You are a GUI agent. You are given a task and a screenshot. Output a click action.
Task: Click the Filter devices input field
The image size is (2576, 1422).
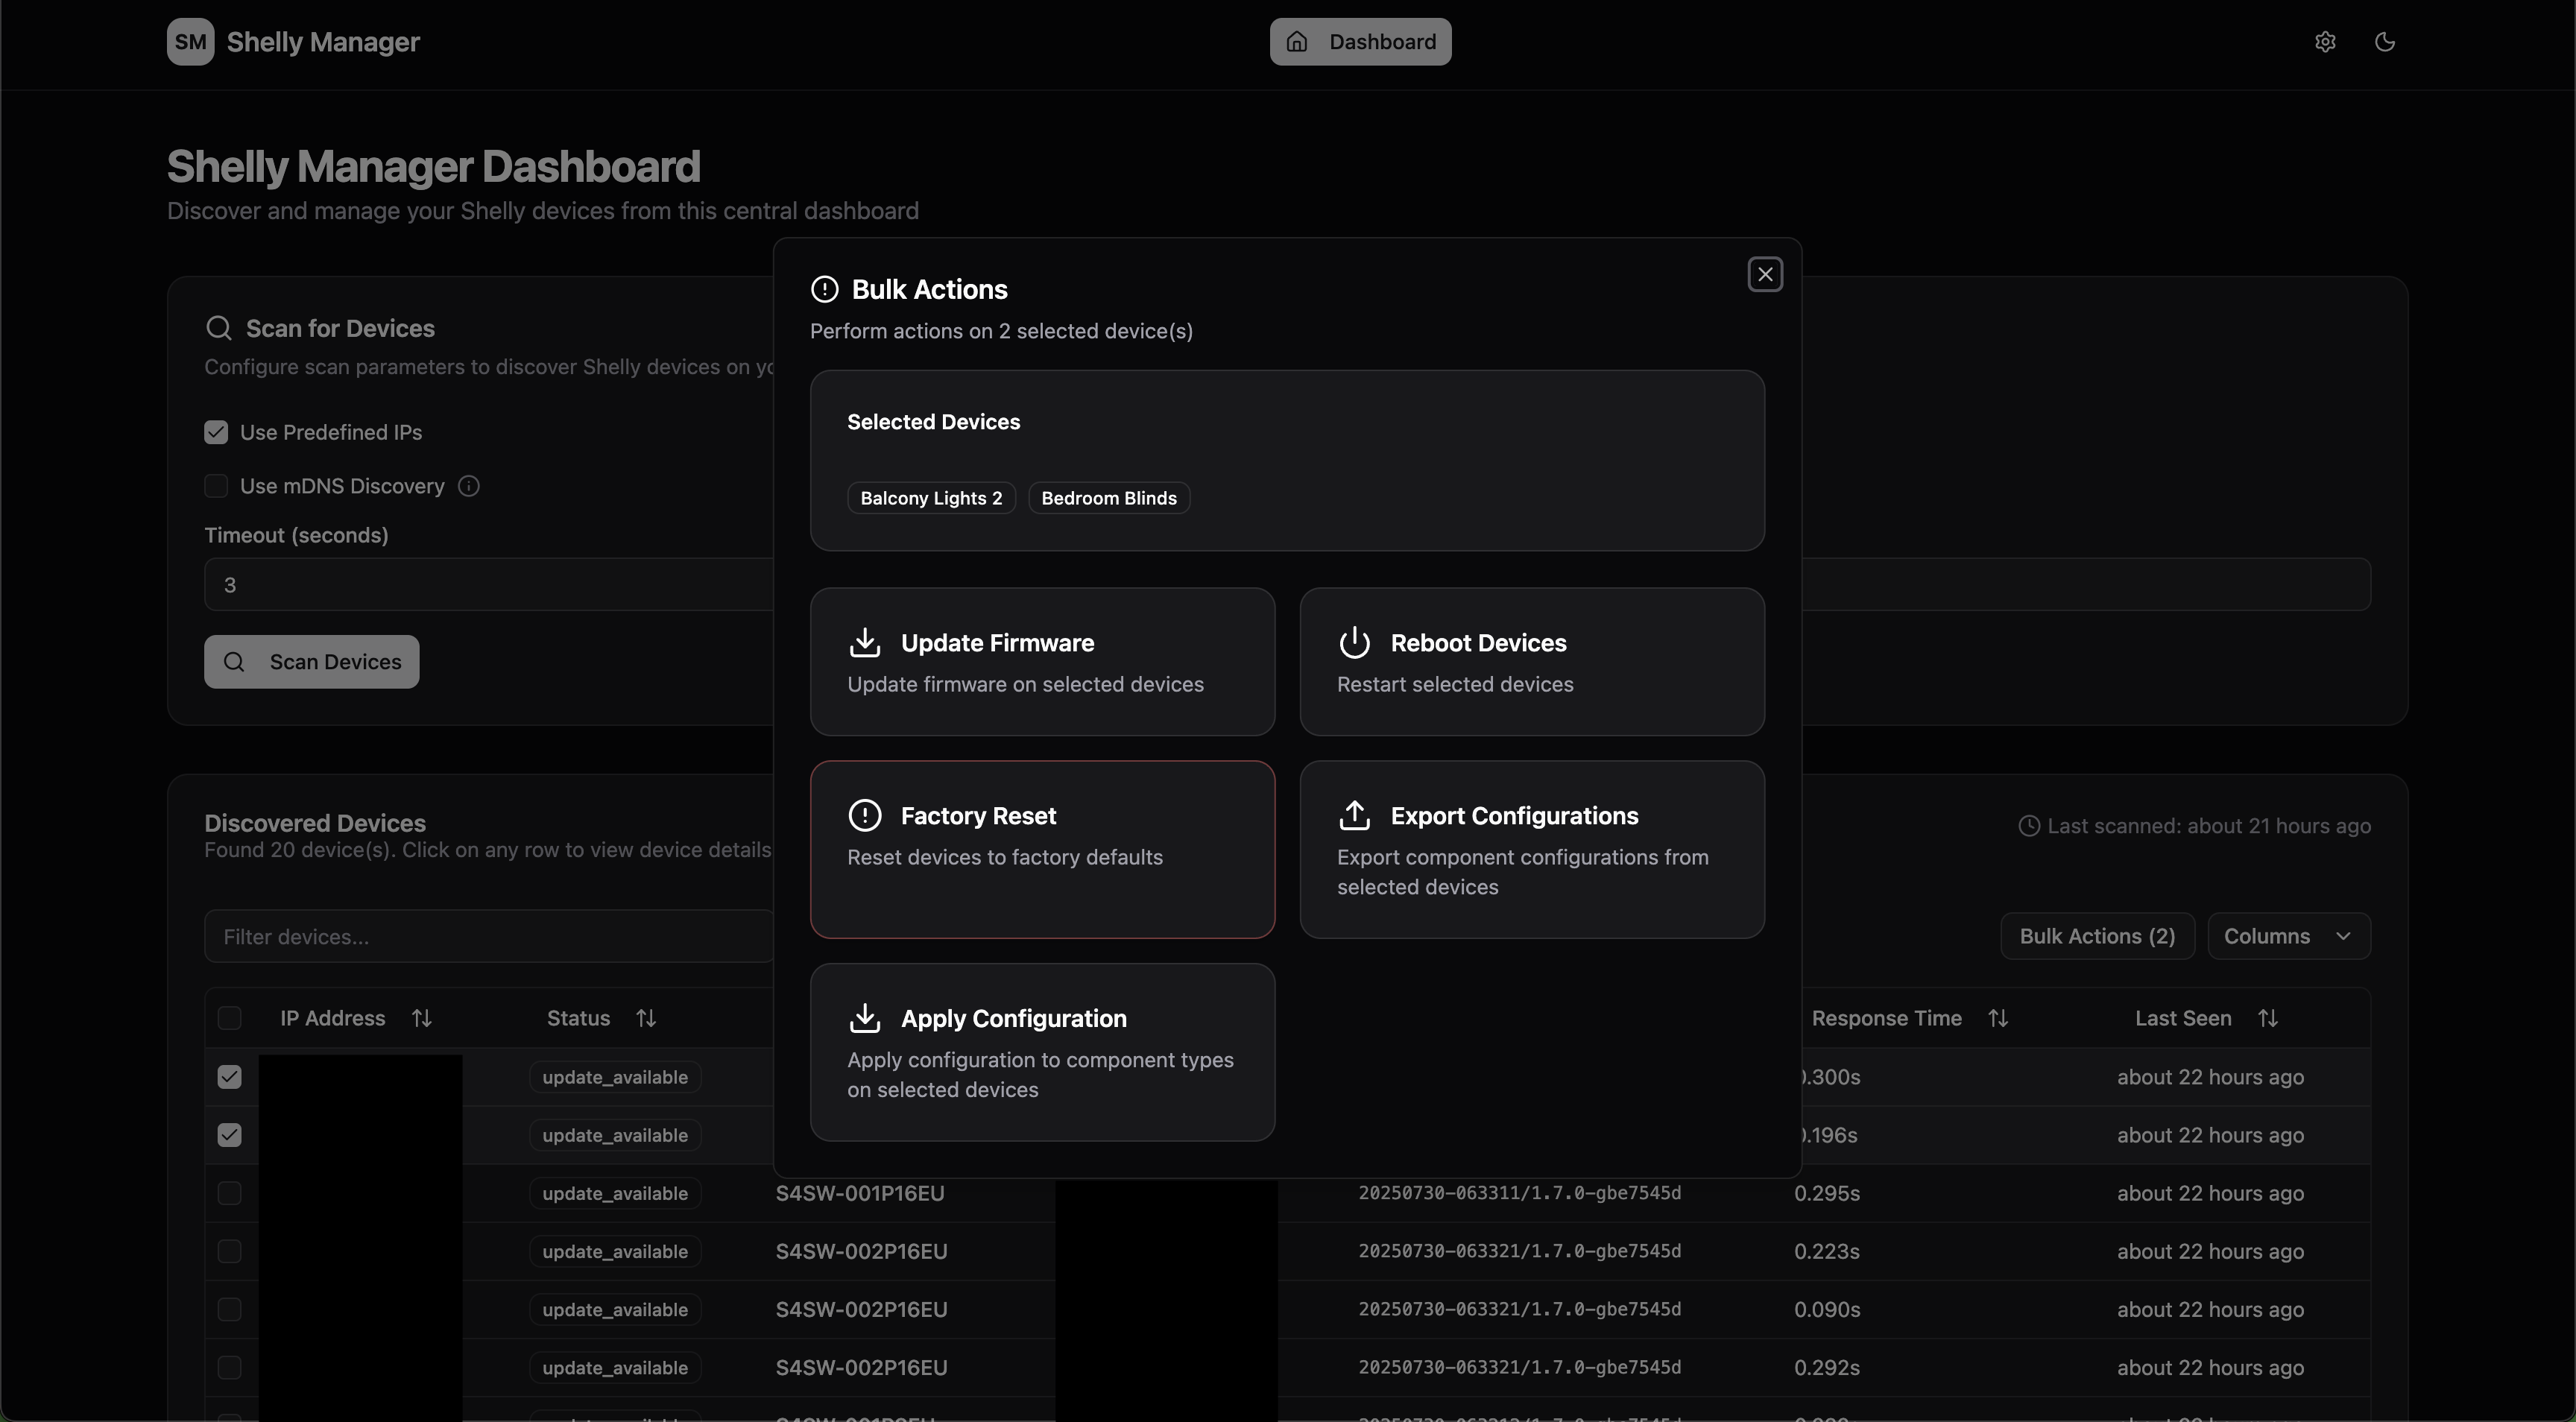coord(489,936)
